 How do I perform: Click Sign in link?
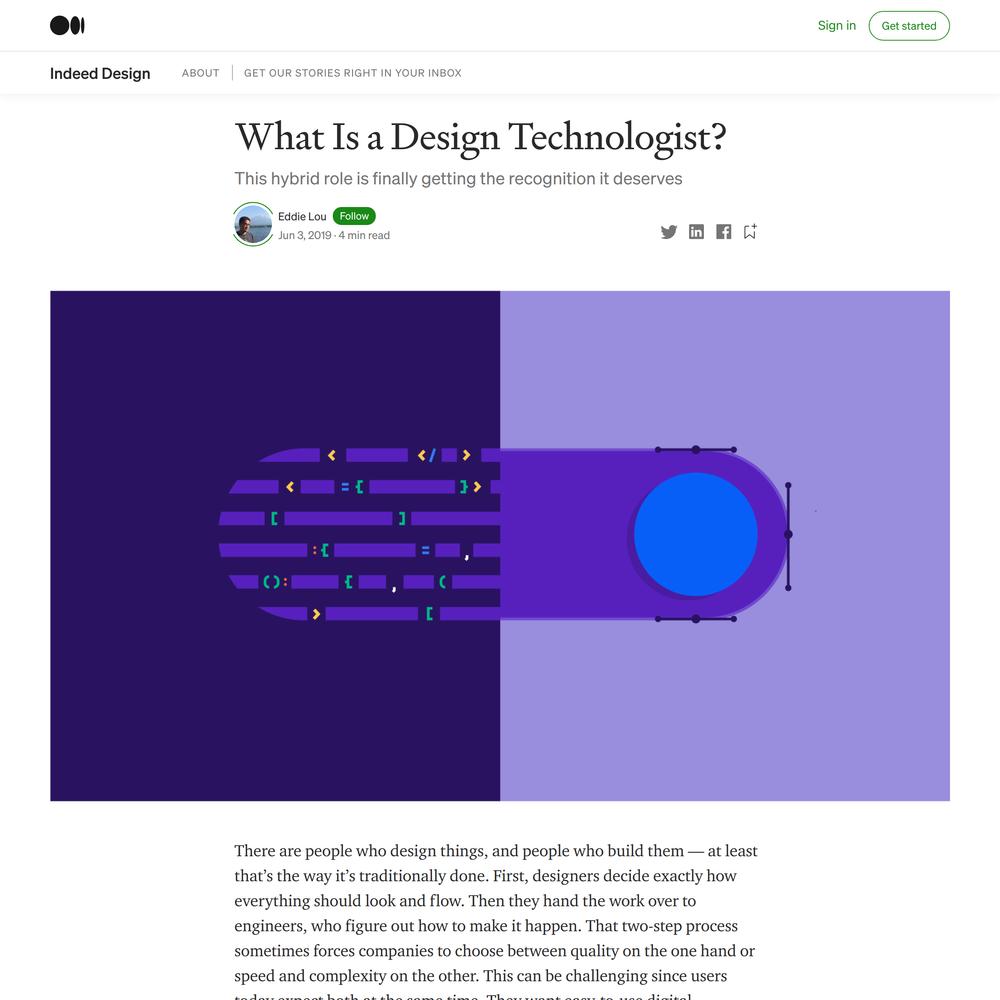tap(837, 26)
